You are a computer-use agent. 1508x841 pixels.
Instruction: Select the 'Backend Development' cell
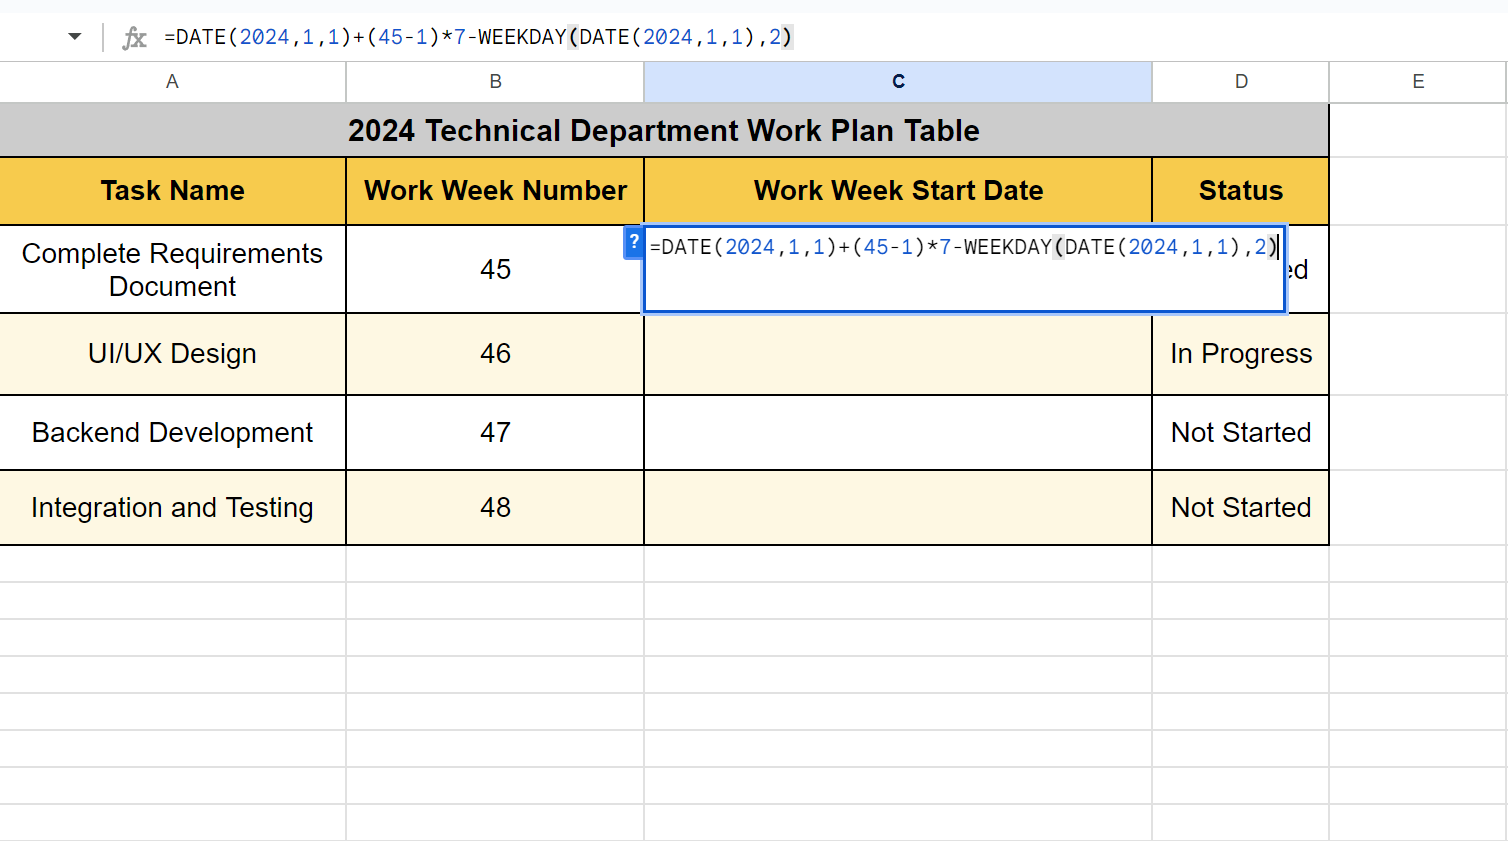tap(172, 433)
